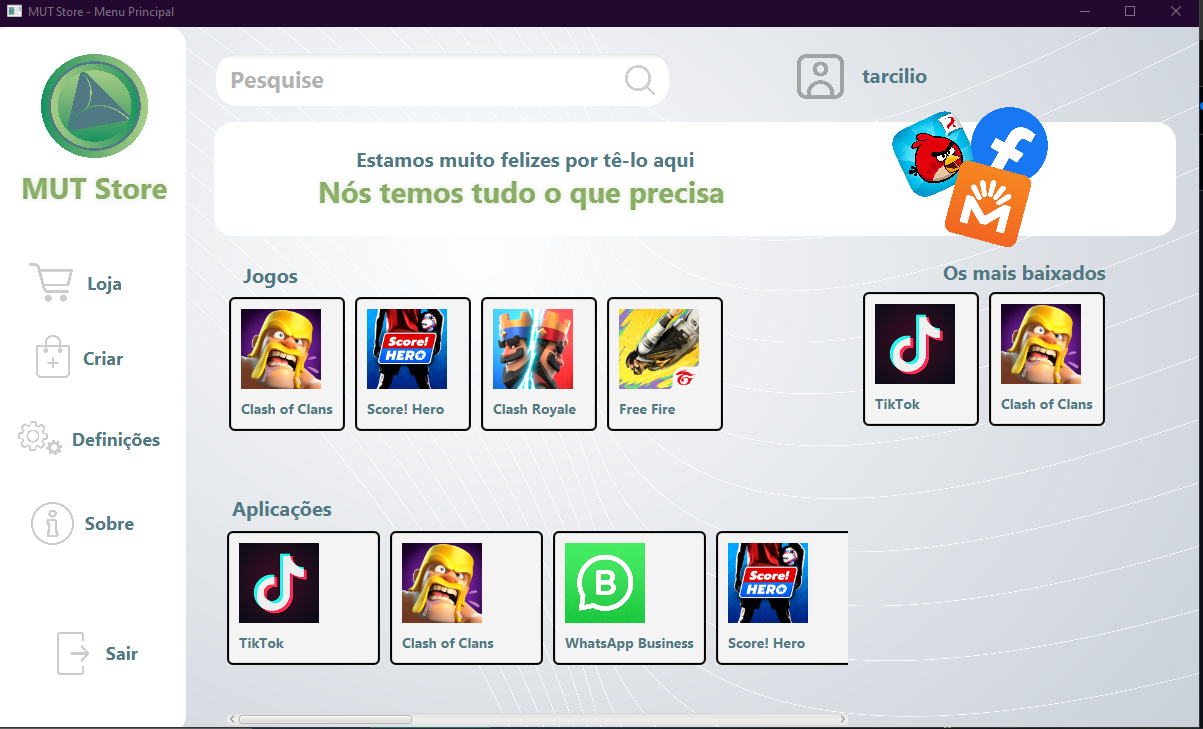1203x729 pixels.
Task: Click the Os mais baixados heading
Action: pos(1024,273)
